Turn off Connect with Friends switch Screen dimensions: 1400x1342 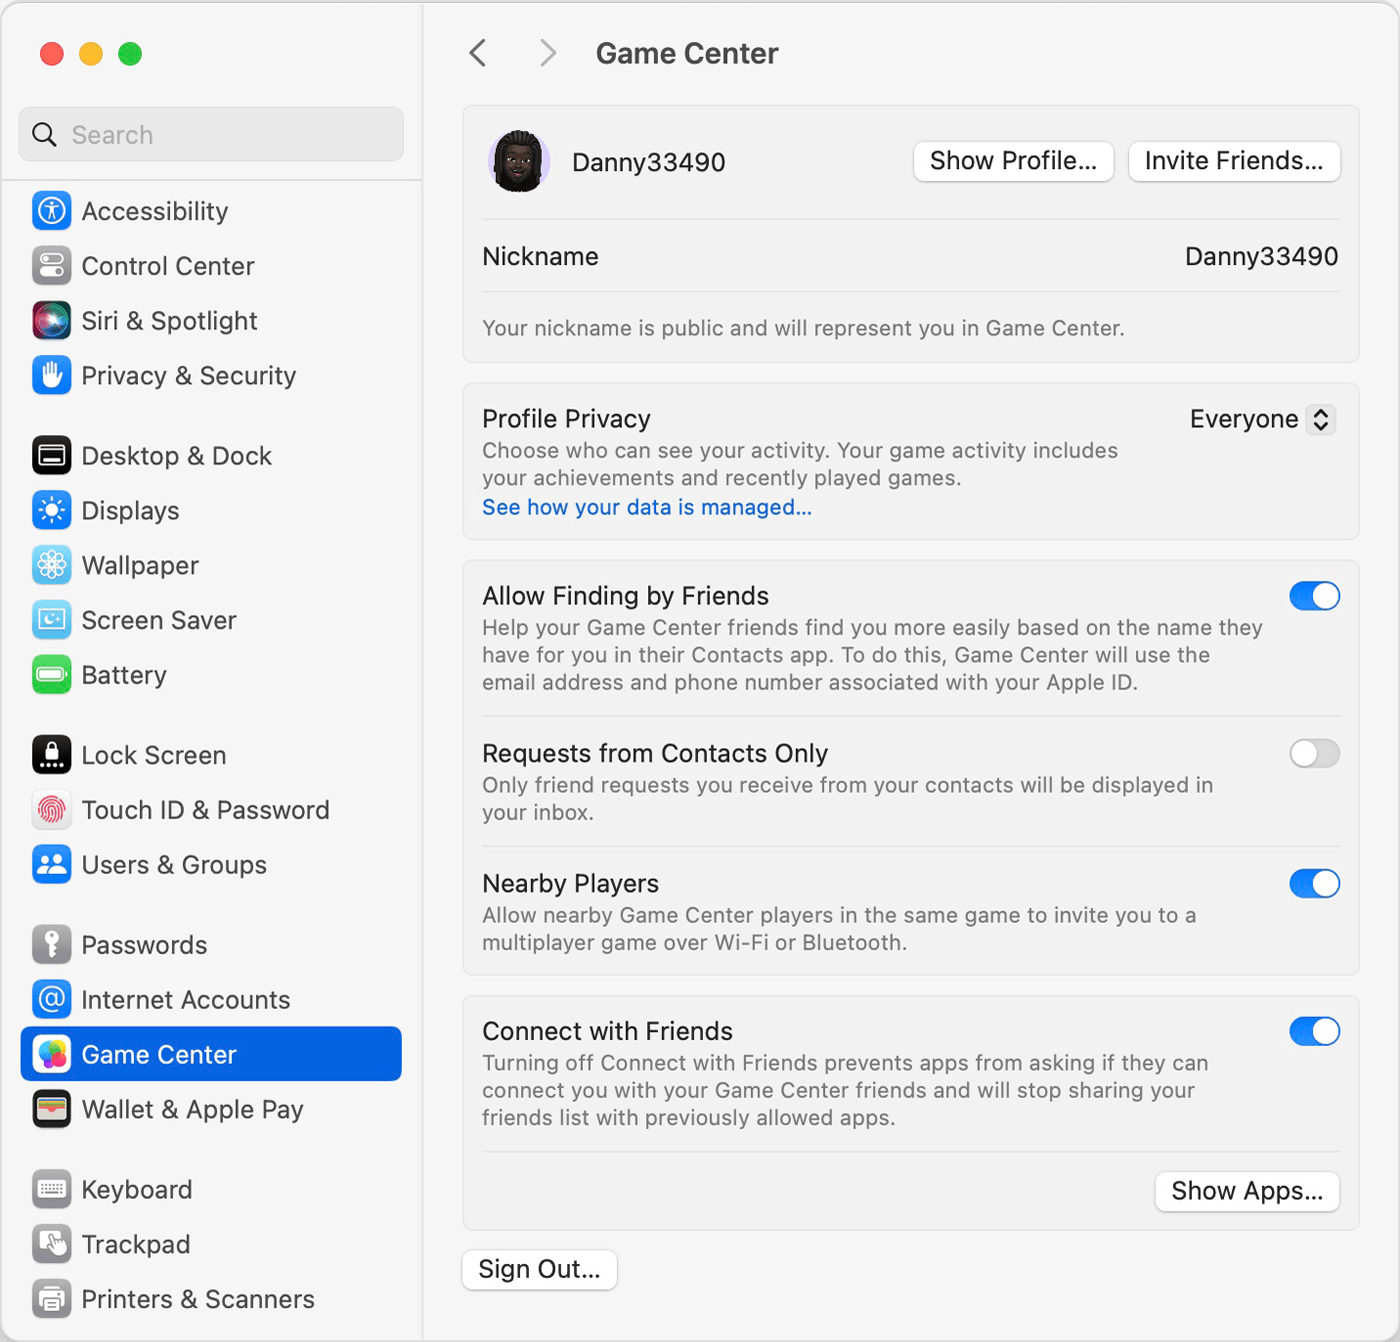1314,1031
